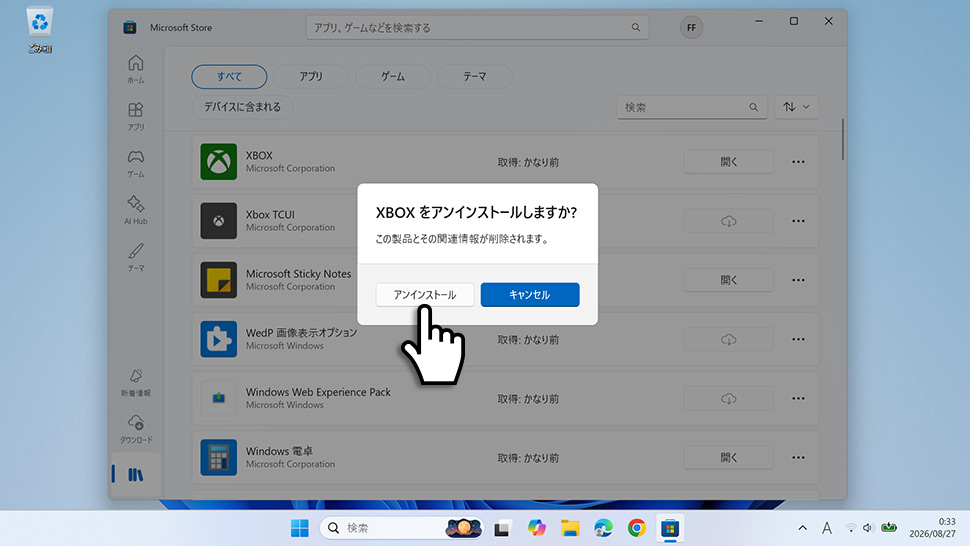Select the Windows 電卓 title text

[279, 451]
